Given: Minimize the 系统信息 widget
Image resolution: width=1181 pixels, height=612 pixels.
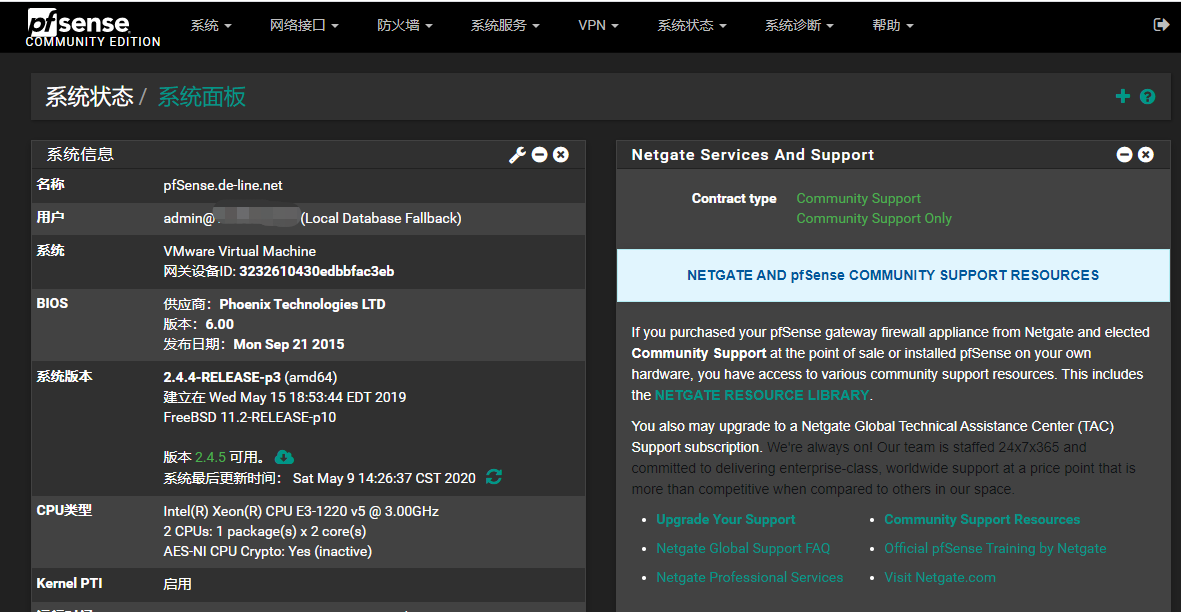Looking at the screenshot, I should (x=539, y=154).
